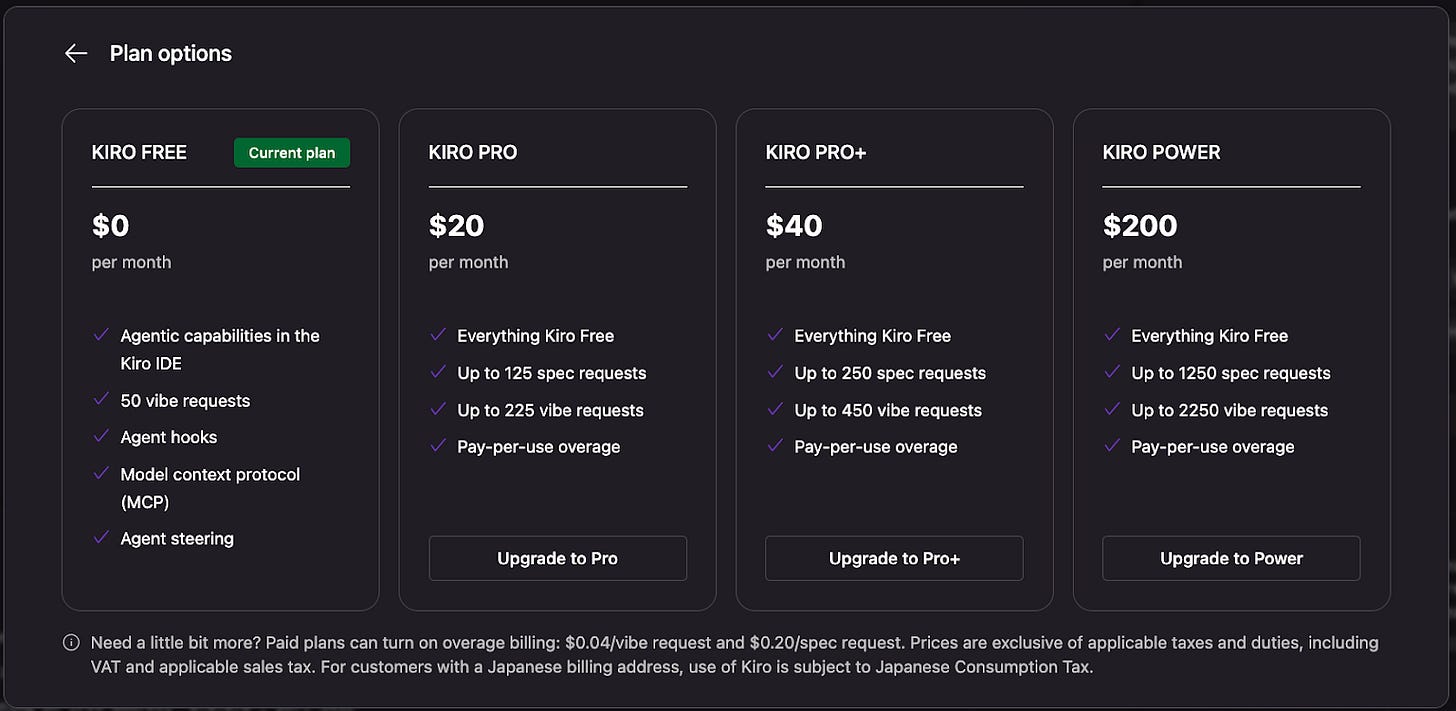Select the checkmark next to Agent hooks
Screen dimensions: 1456x711
(100, 437)
